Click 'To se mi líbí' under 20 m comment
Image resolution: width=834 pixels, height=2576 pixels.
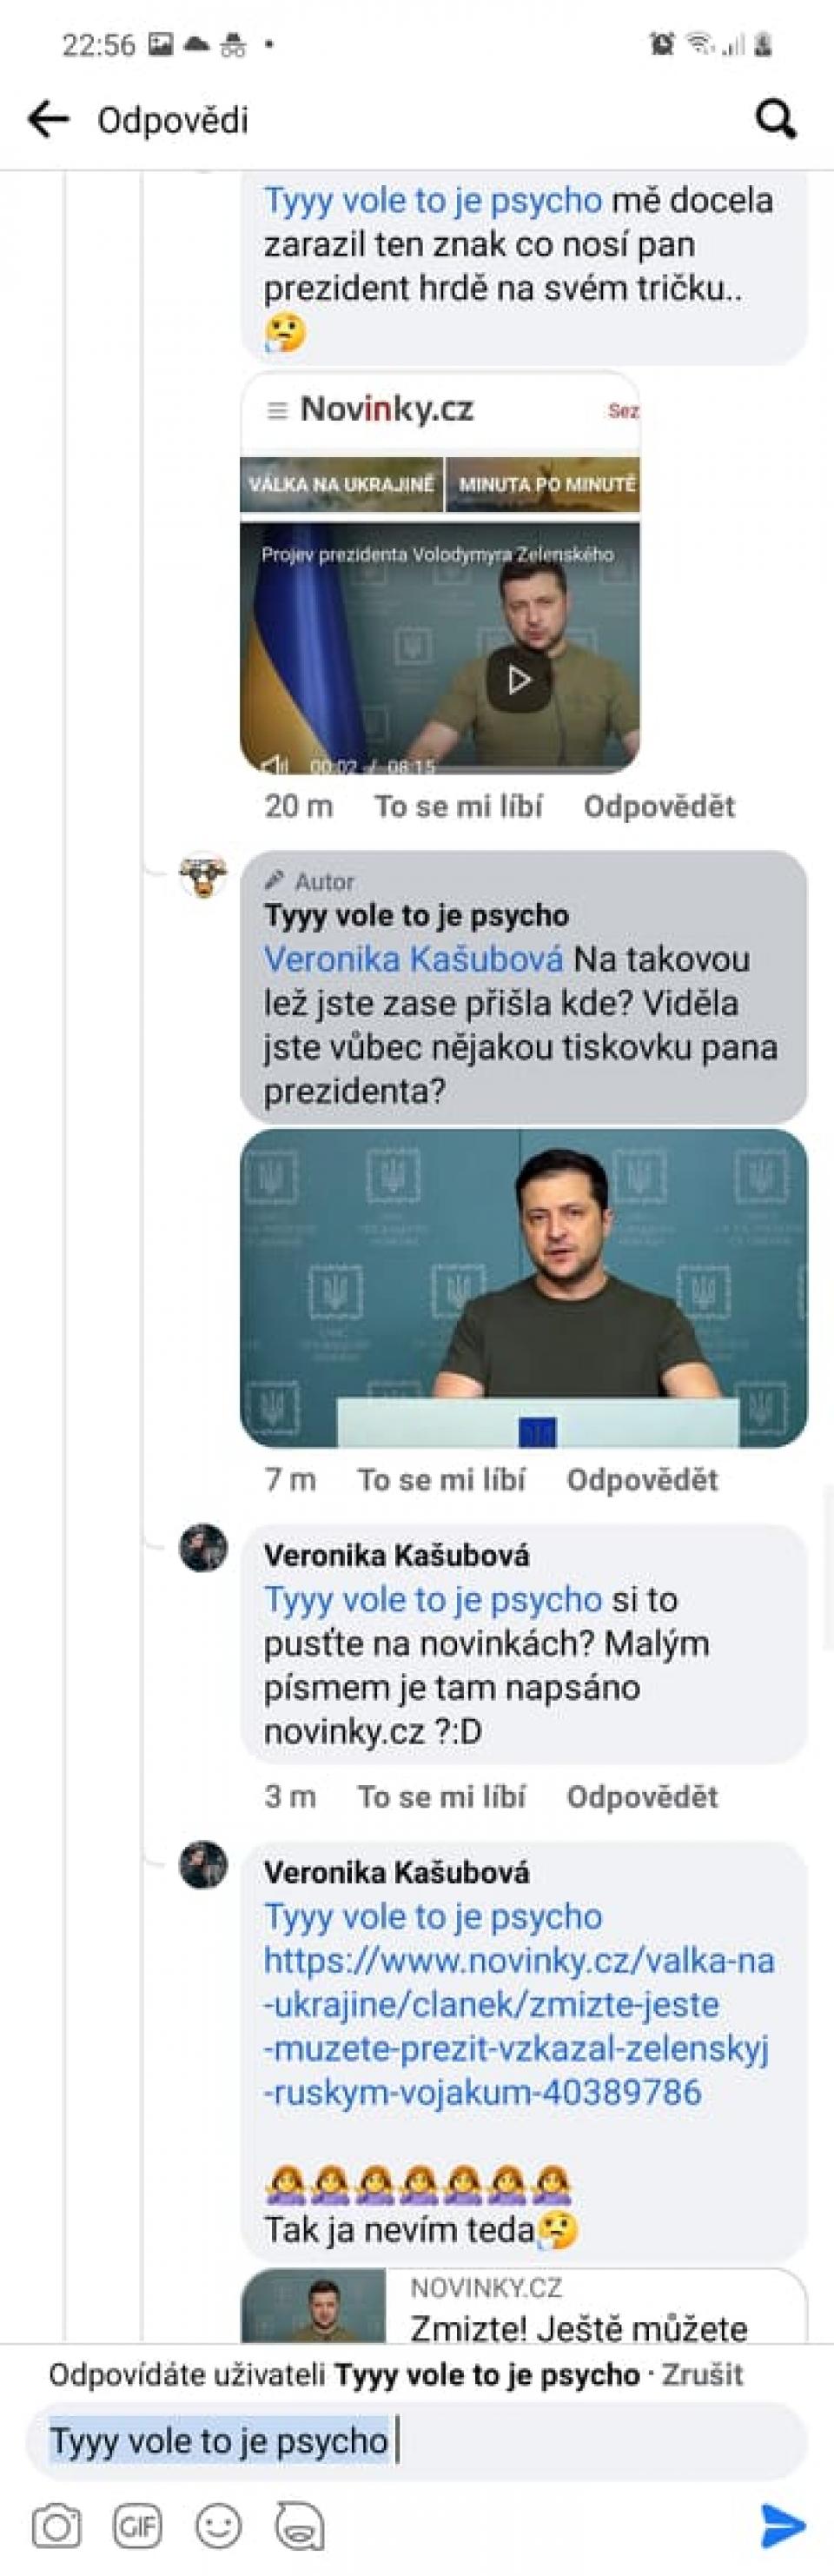click(458, 806)
